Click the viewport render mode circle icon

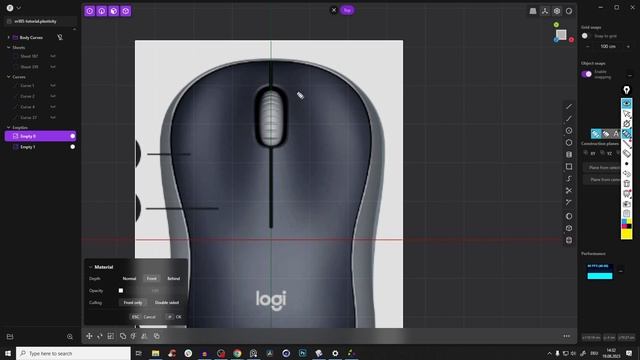point(569,11)
